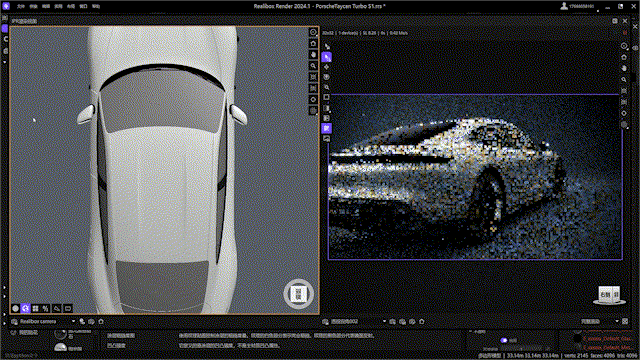Image resolution: width=640 pixels, height=360 pixels.
Task: Click the percent icon in the left viewport bottom bar
Action: point(46,309)
